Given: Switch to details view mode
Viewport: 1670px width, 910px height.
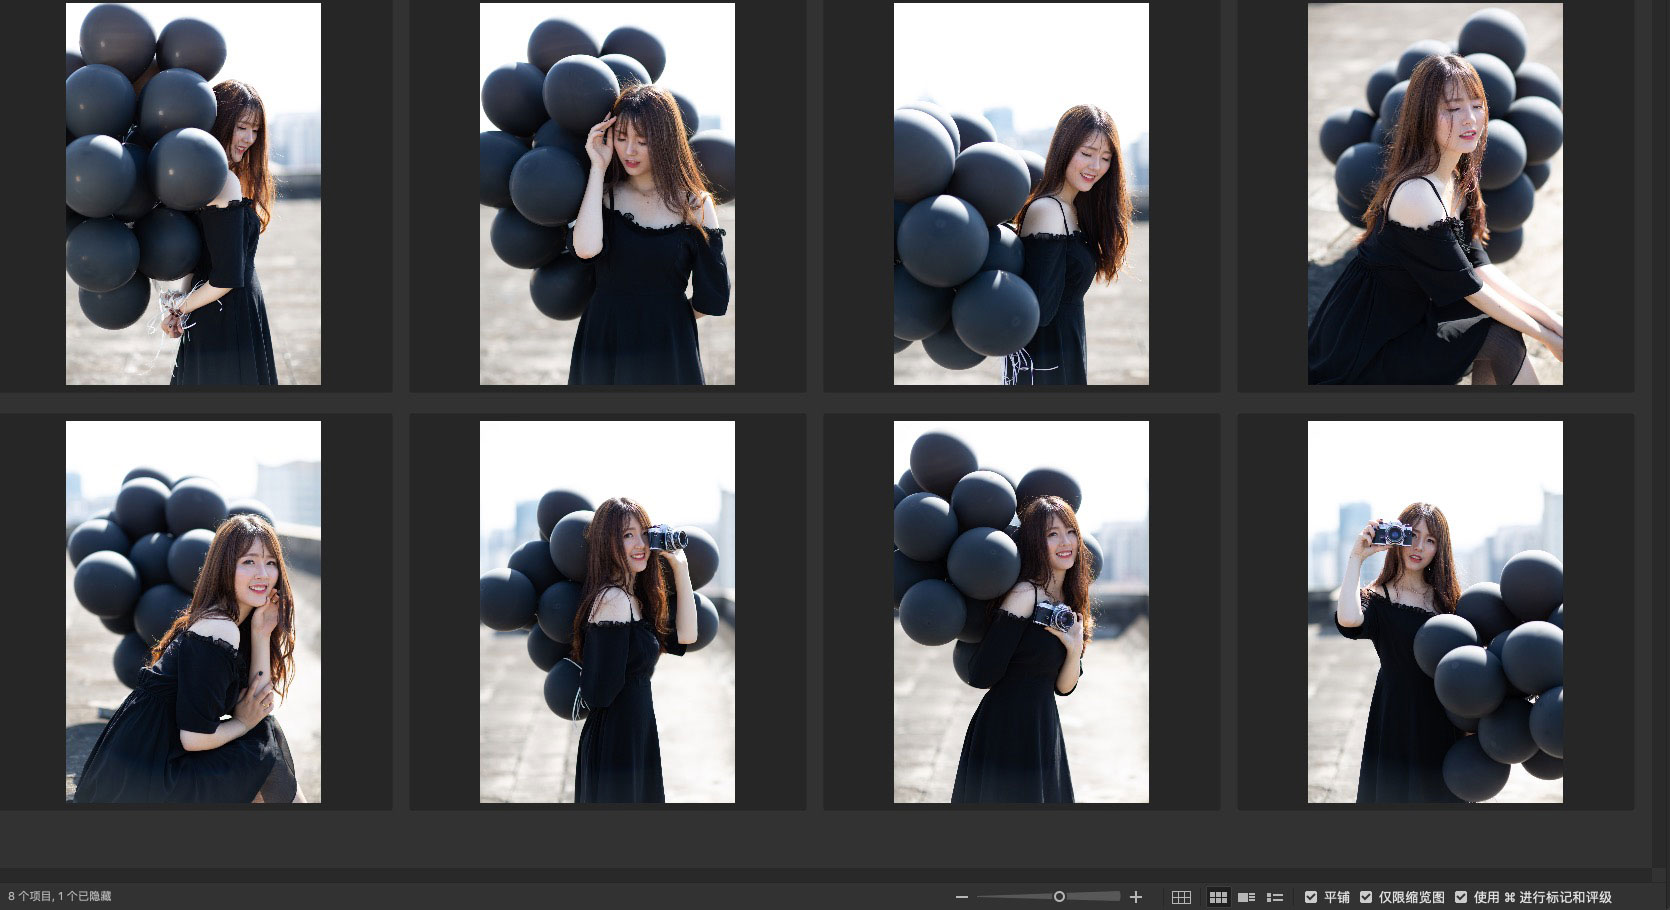Looking at the screenshot, I should pyautogui.click(x=1246, y=897).
